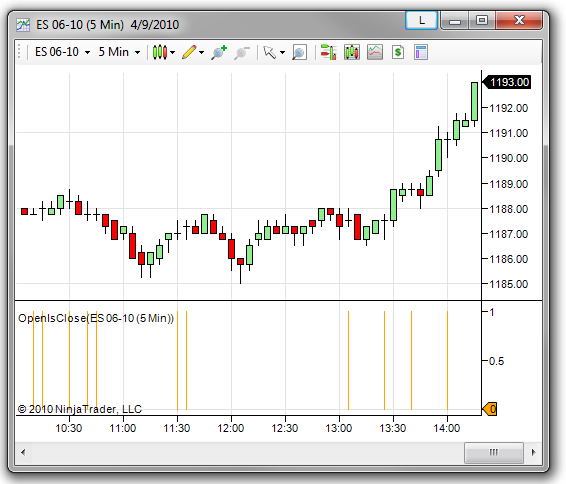Close the ES 06-10 chart window
The height and width of the screenshot is (484, 566).
(x=519, y=20)
